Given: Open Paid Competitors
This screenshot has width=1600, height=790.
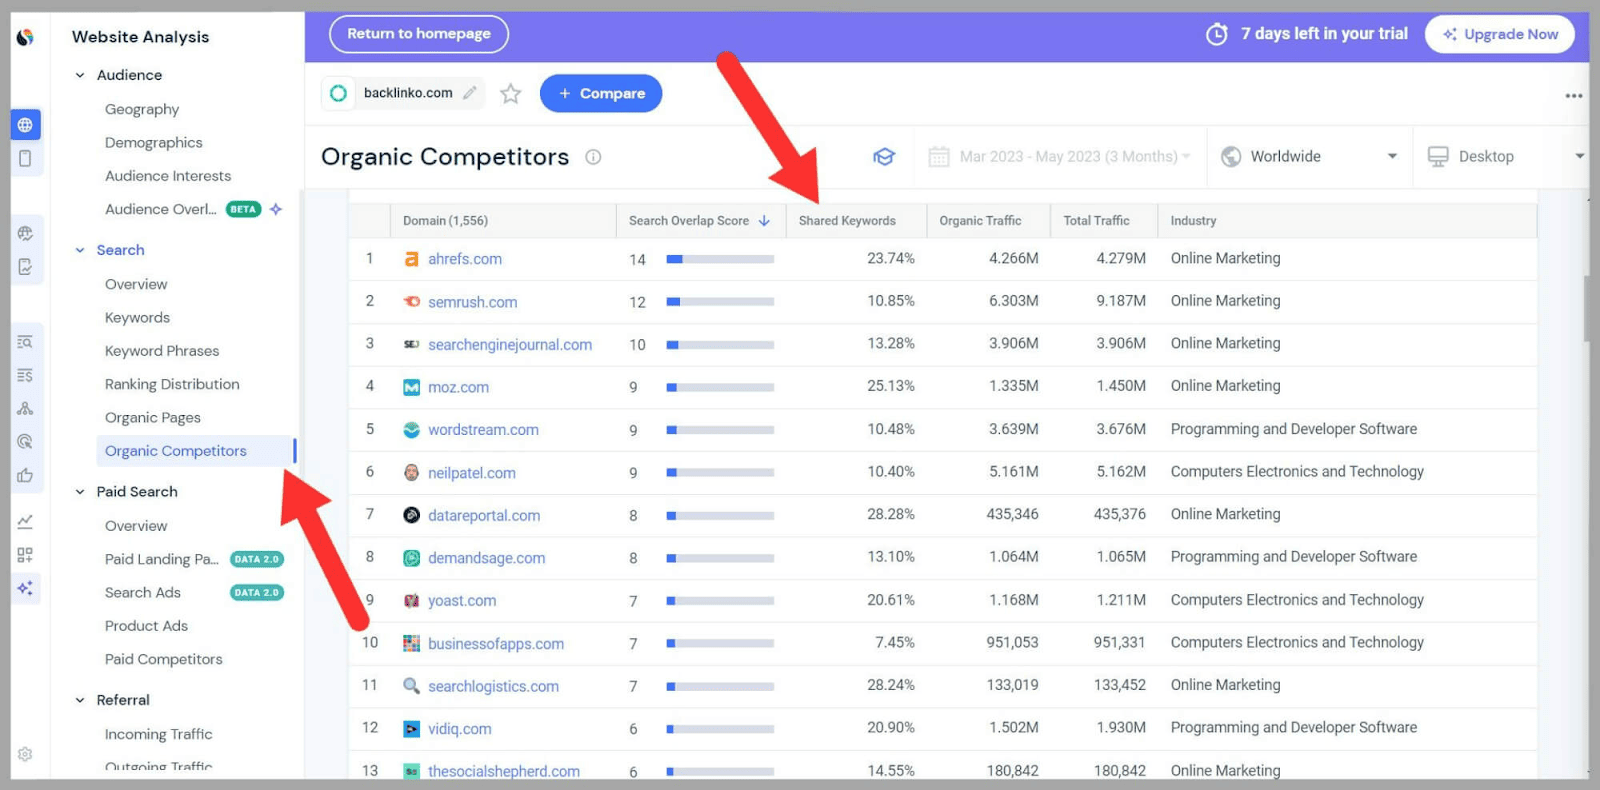Looking at the screenshot, I should tap(164, 659).
